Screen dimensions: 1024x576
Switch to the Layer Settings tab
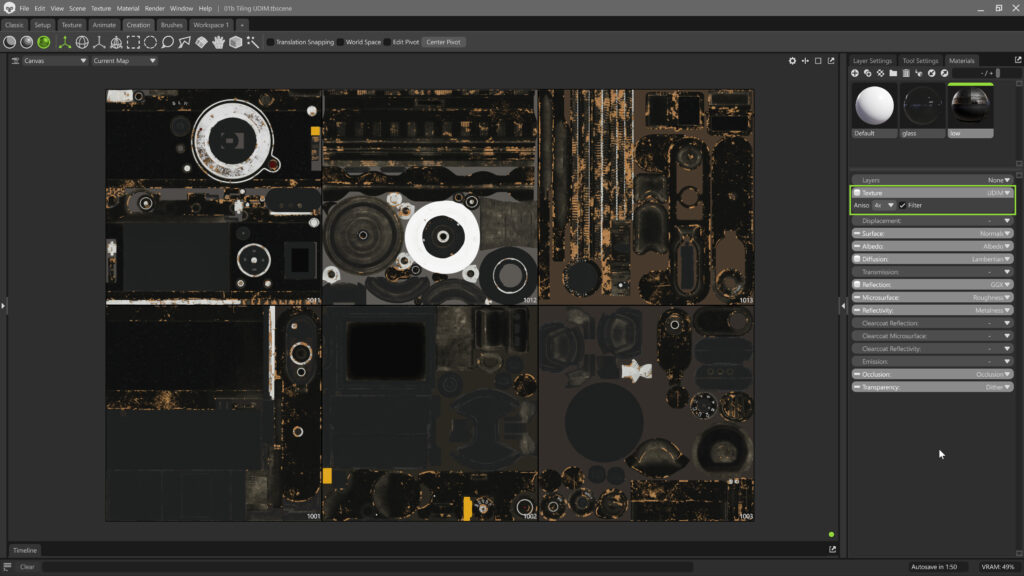[x=872, y=61]
